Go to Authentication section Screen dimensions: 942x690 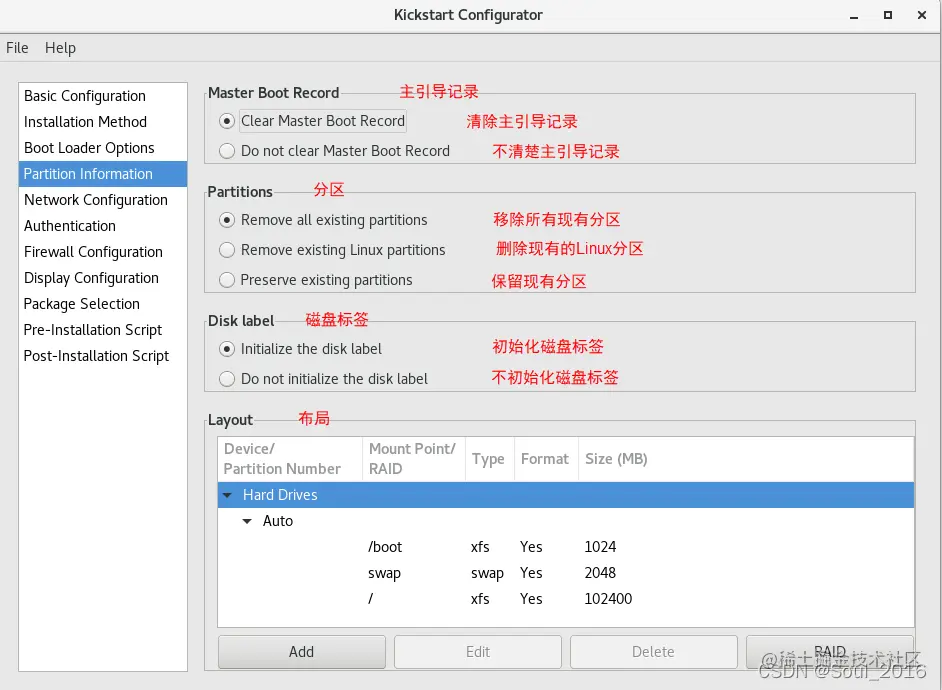103,226
